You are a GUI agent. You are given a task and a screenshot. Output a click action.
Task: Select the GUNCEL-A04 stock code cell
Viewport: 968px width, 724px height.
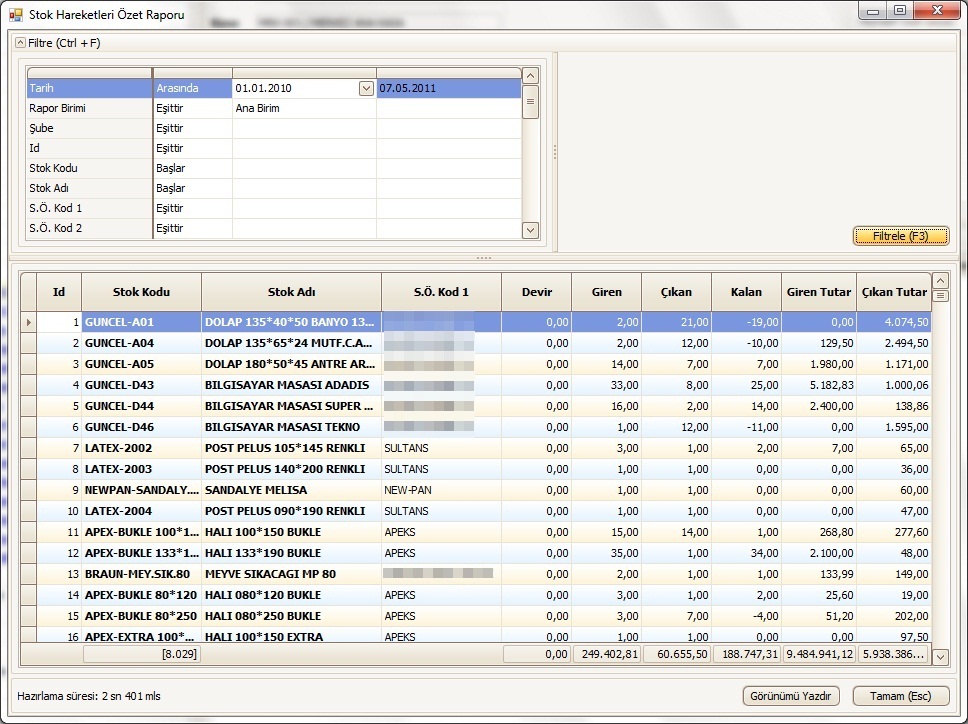[141, 343]
